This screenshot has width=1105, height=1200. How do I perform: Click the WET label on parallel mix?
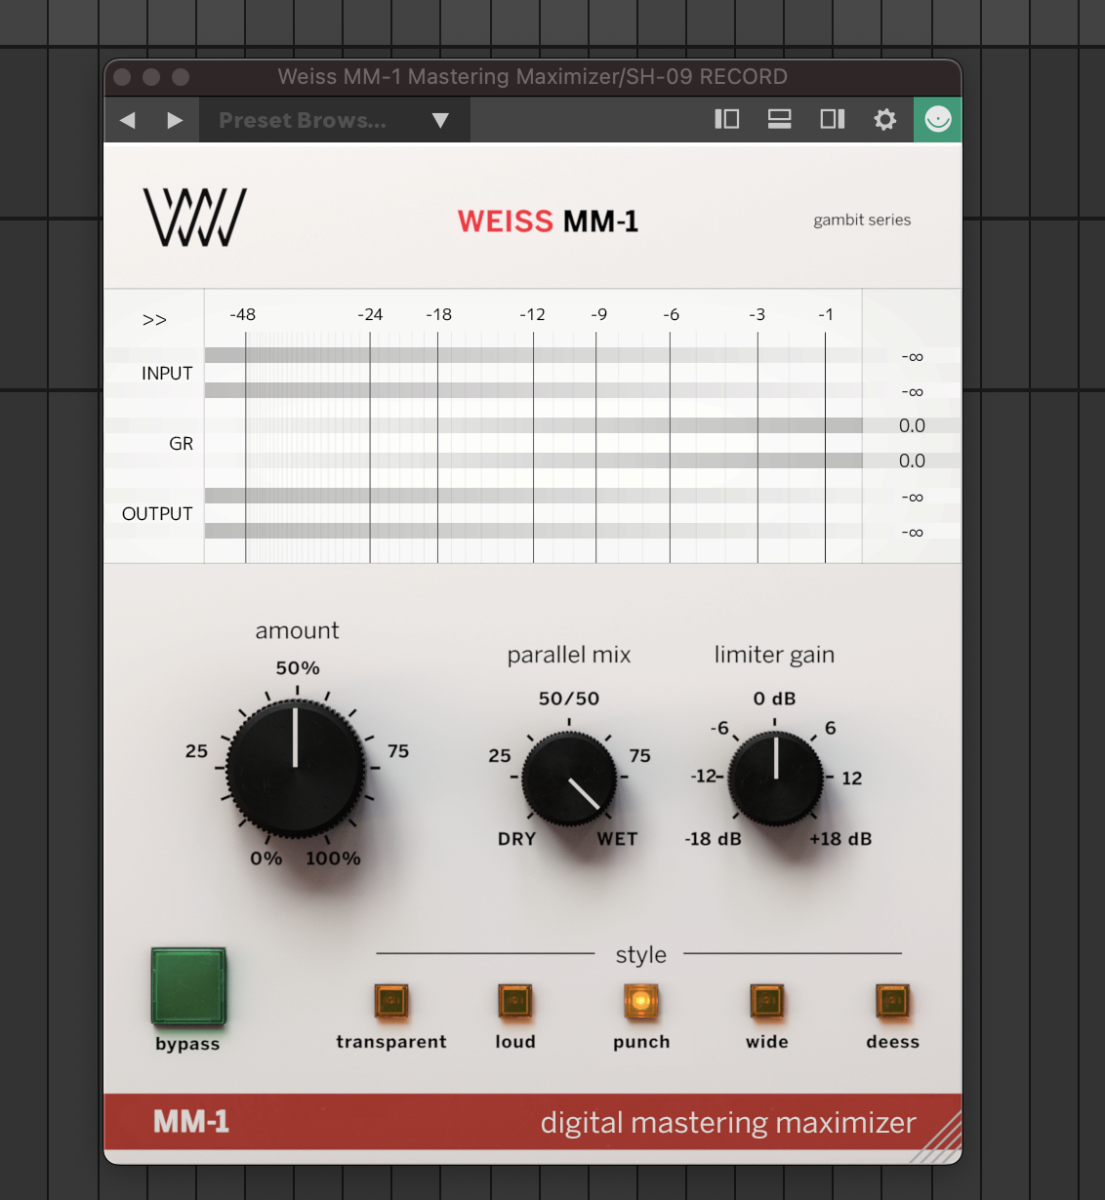(617, 839)
